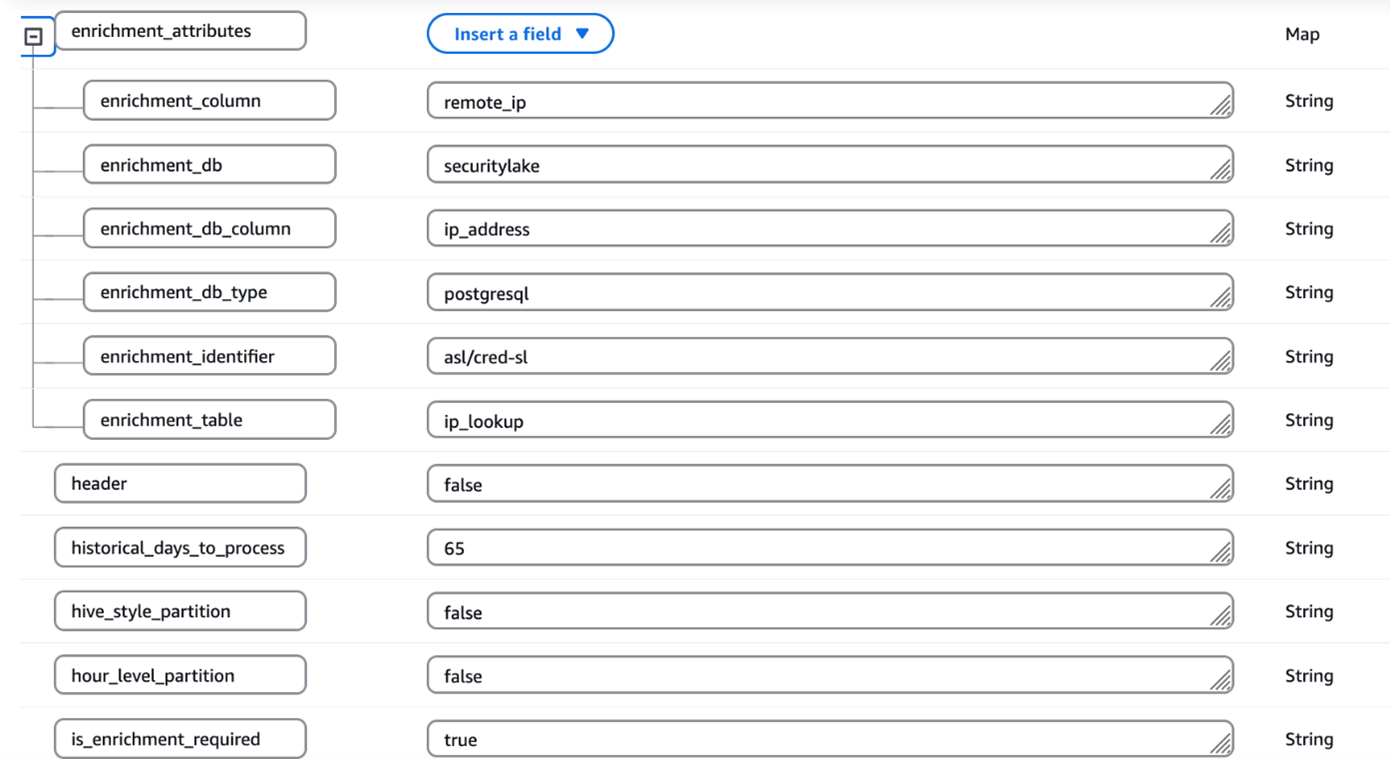This screenshot has width=1390, height=759.
Task: Click the enrichment_column attribute name field
Action: 209,101
